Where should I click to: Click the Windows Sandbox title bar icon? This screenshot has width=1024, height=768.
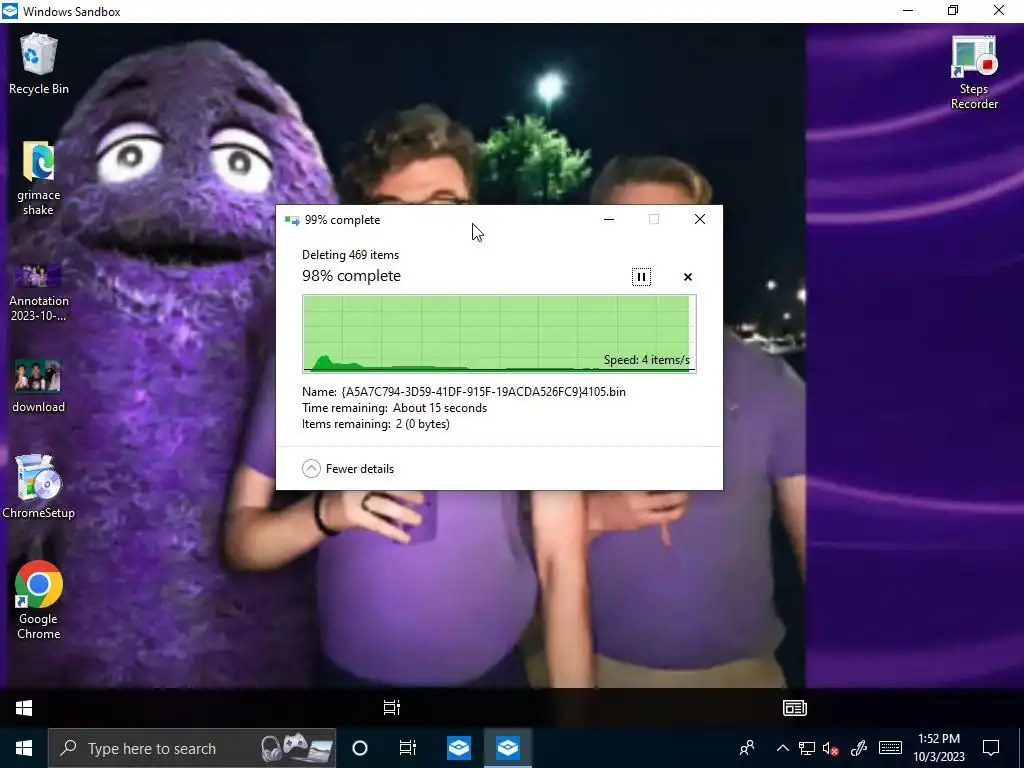[10, 11]
